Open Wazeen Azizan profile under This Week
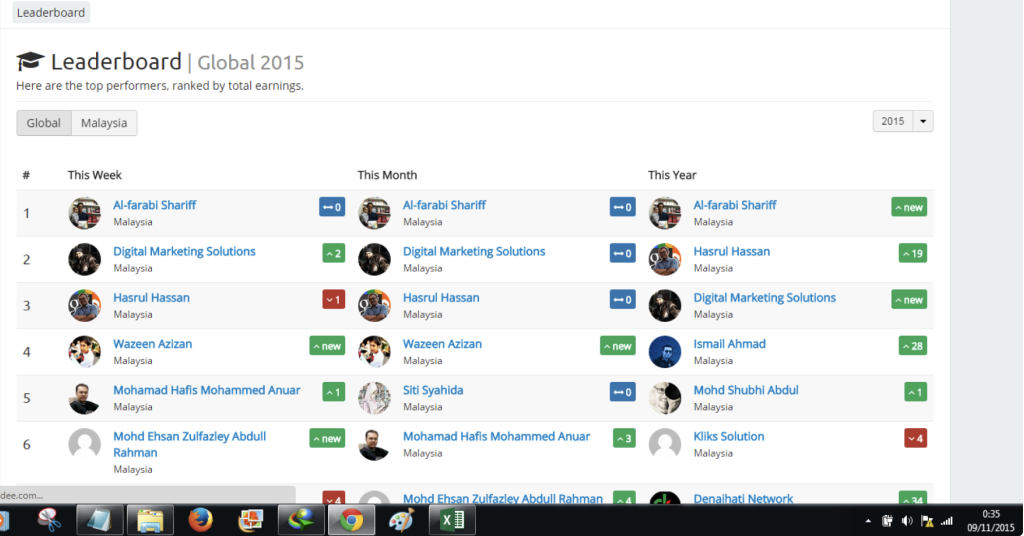This screenshot has height=536, width=1024. click(x=152, y=344)
